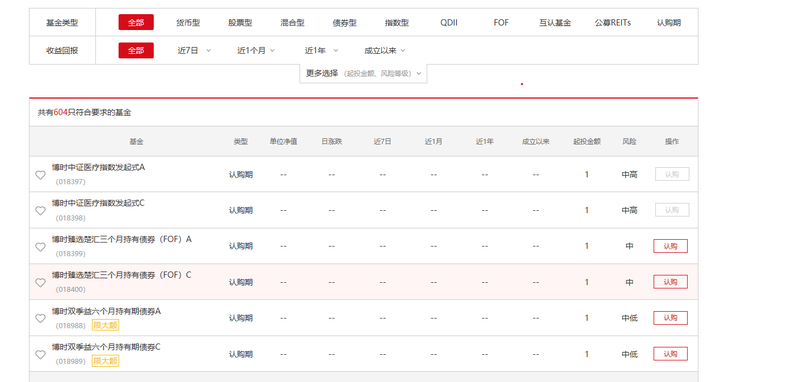Open 近1个月 return dropdown
The height and width of the screenshot is (382, 800).
coord(256,50)
